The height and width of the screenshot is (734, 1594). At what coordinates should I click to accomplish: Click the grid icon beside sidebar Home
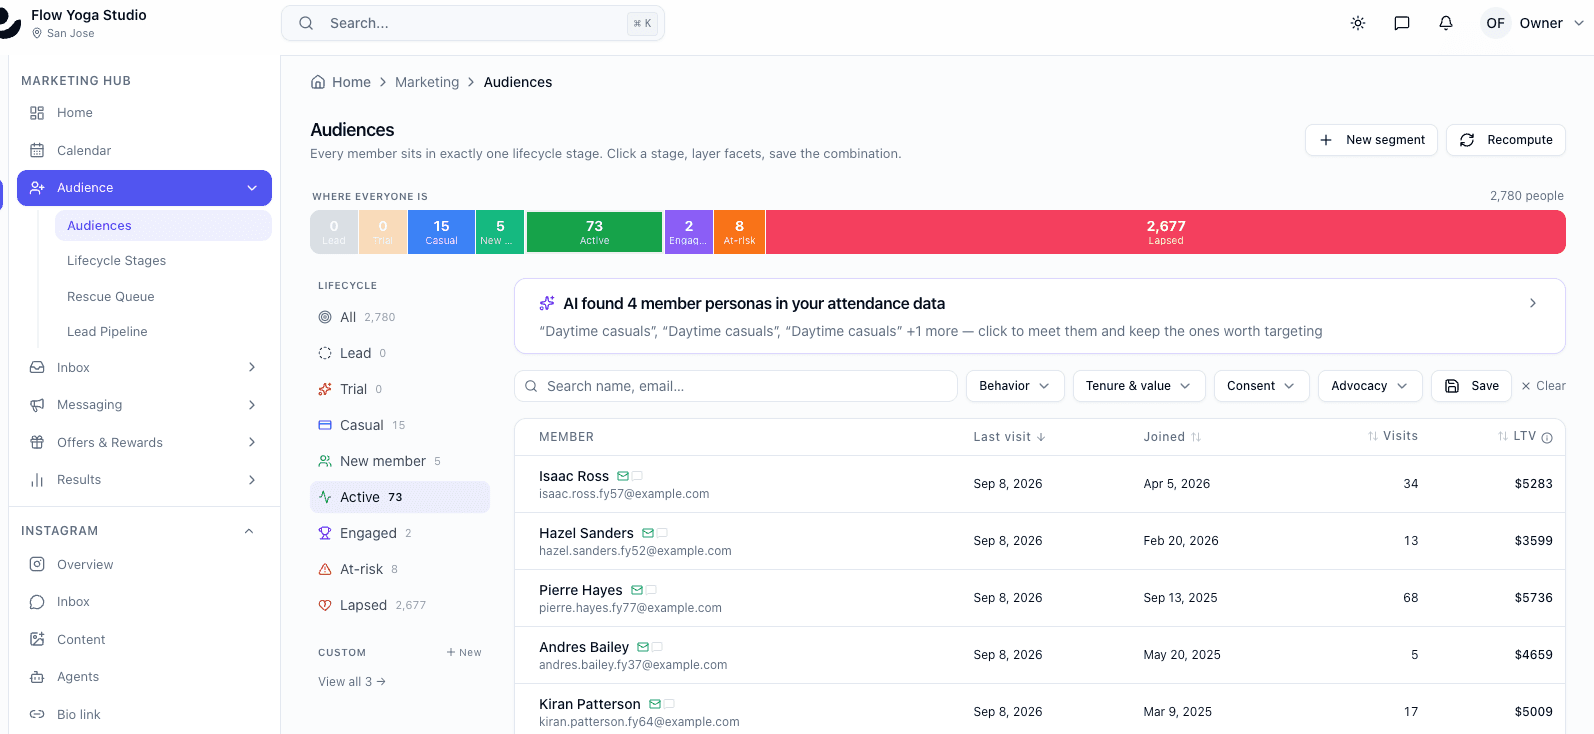(x=37, y=113)
